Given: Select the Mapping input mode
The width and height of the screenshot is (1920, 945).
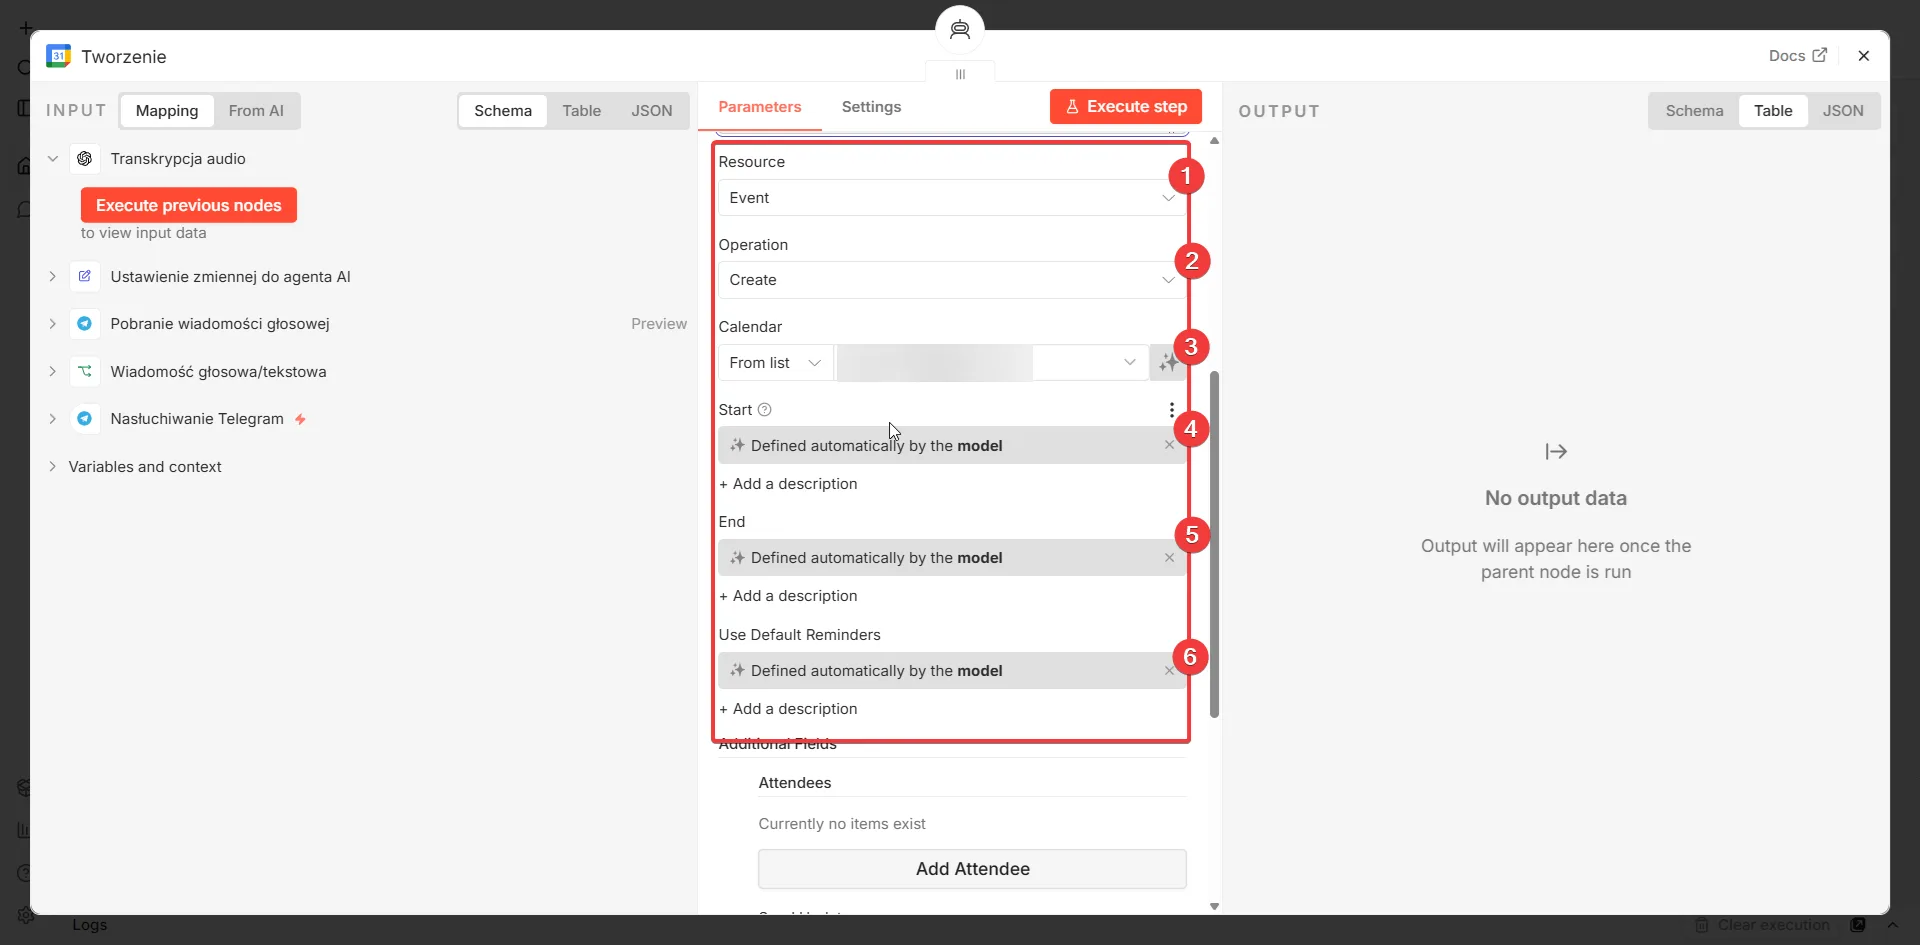Looking at the screenshot, I should 167,111.
